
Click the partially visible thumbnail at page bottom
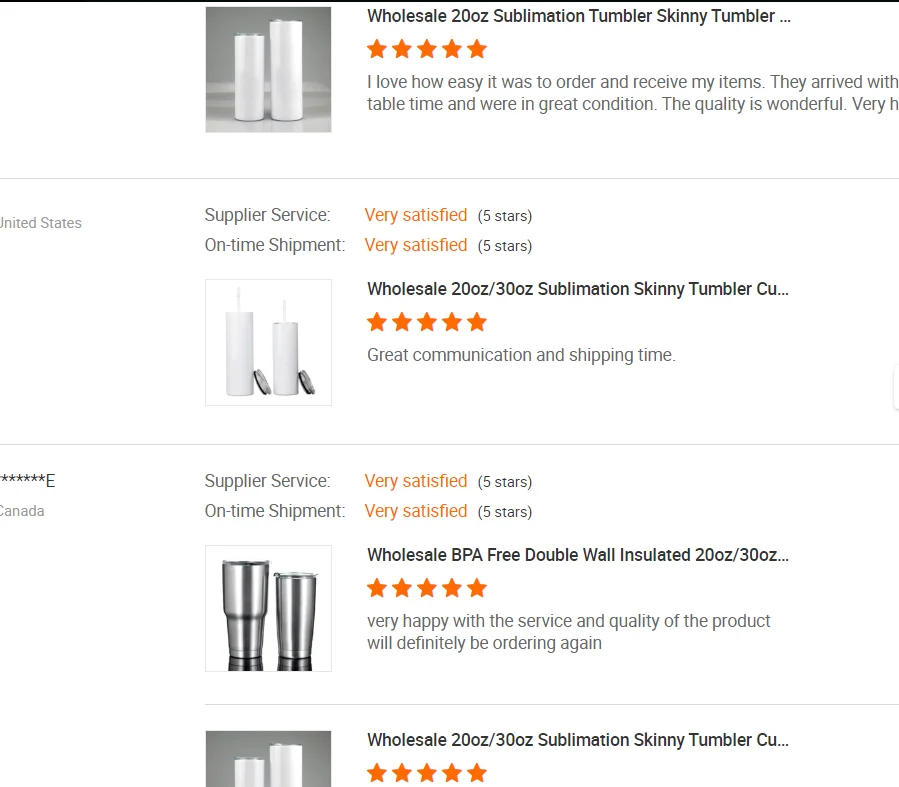pos(268,759)
